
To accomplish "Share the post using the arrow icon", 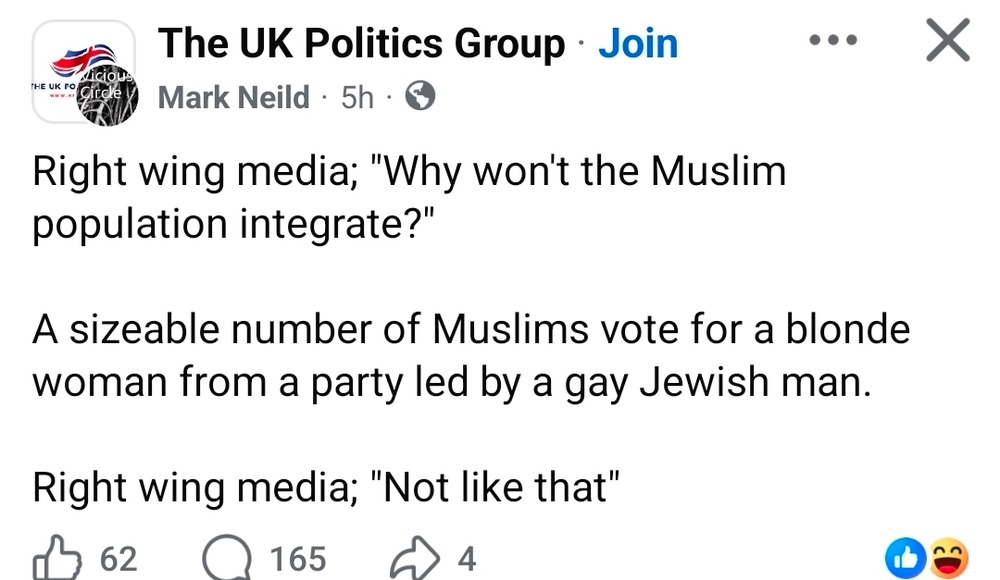I will [410, 558].
